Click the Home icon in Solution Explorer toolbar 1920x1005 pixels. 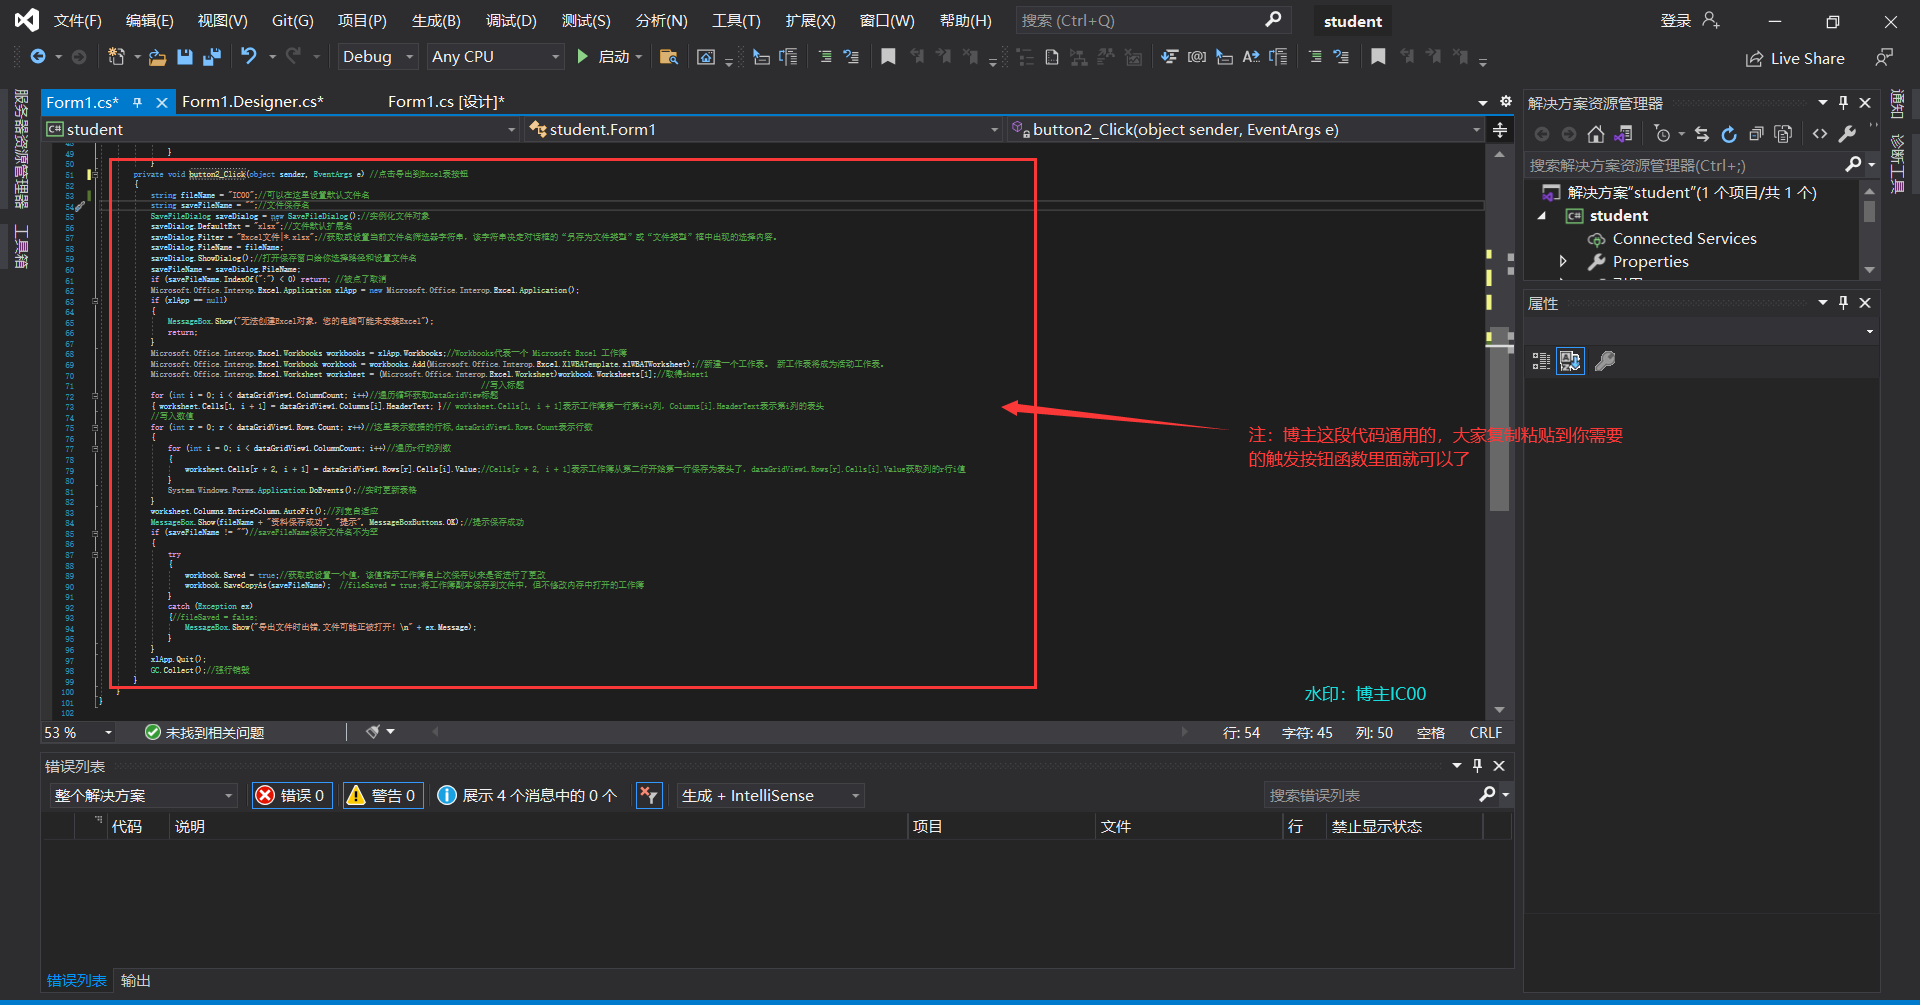coord(1596,133)
